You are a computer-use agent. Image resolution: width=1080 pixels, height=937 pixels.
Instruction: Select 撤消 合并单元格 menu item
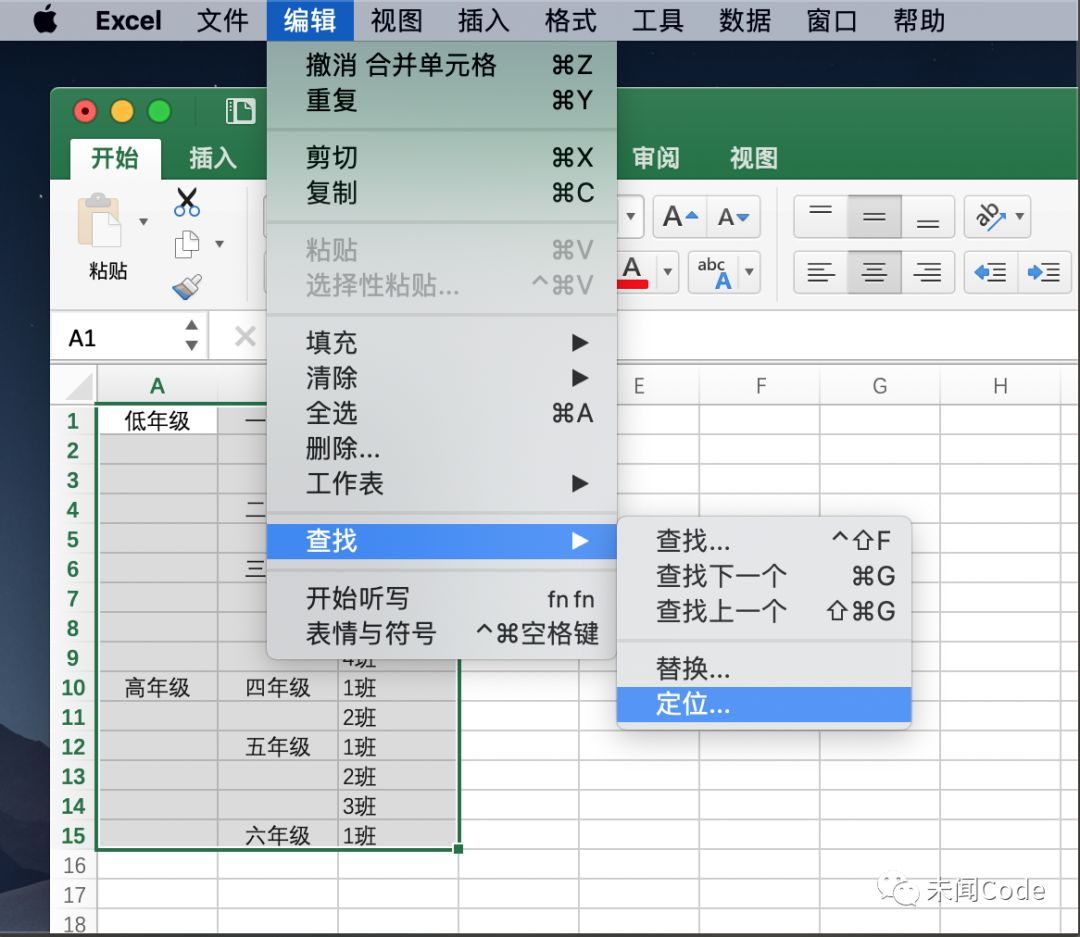(444, 65)
